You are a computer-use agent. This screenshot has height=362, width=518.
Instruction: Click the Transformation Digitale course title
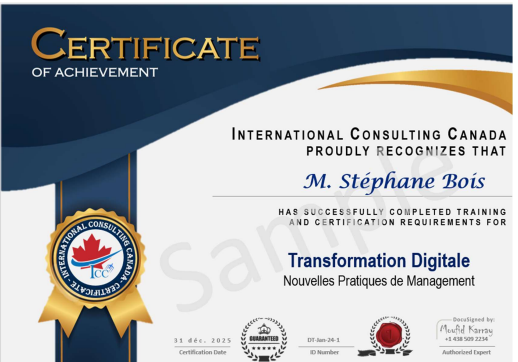tap(379, 260)
